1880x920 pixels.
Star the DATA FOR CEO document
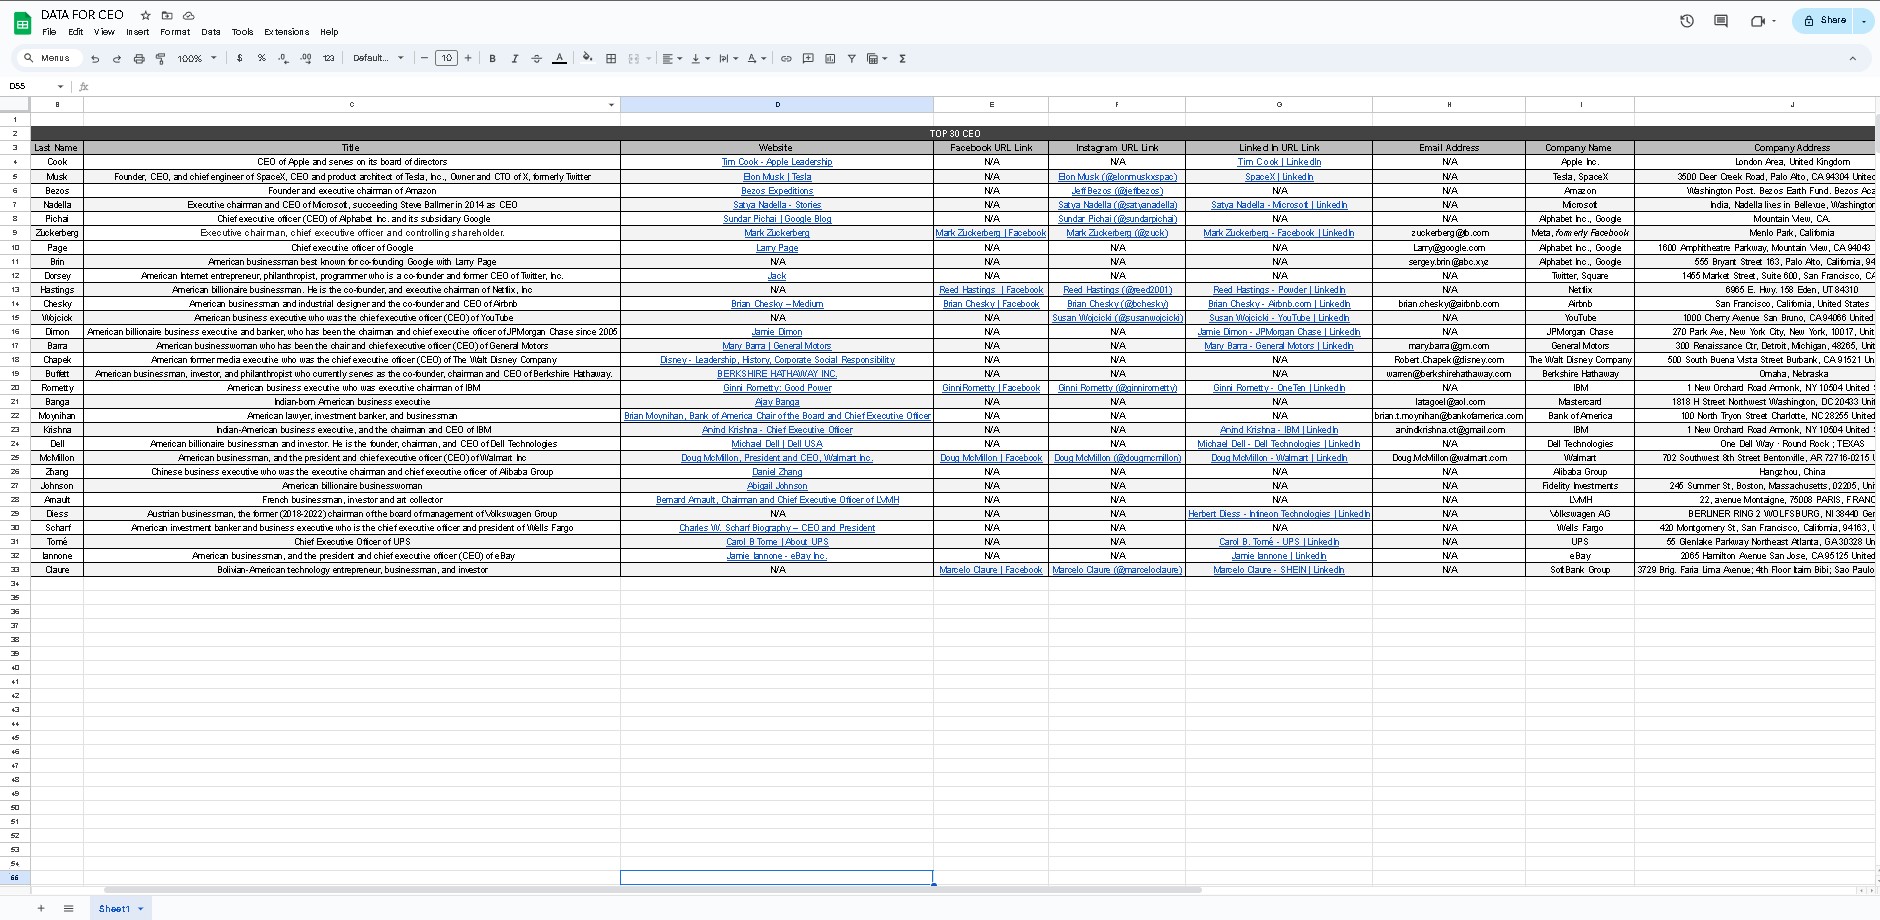146,15
